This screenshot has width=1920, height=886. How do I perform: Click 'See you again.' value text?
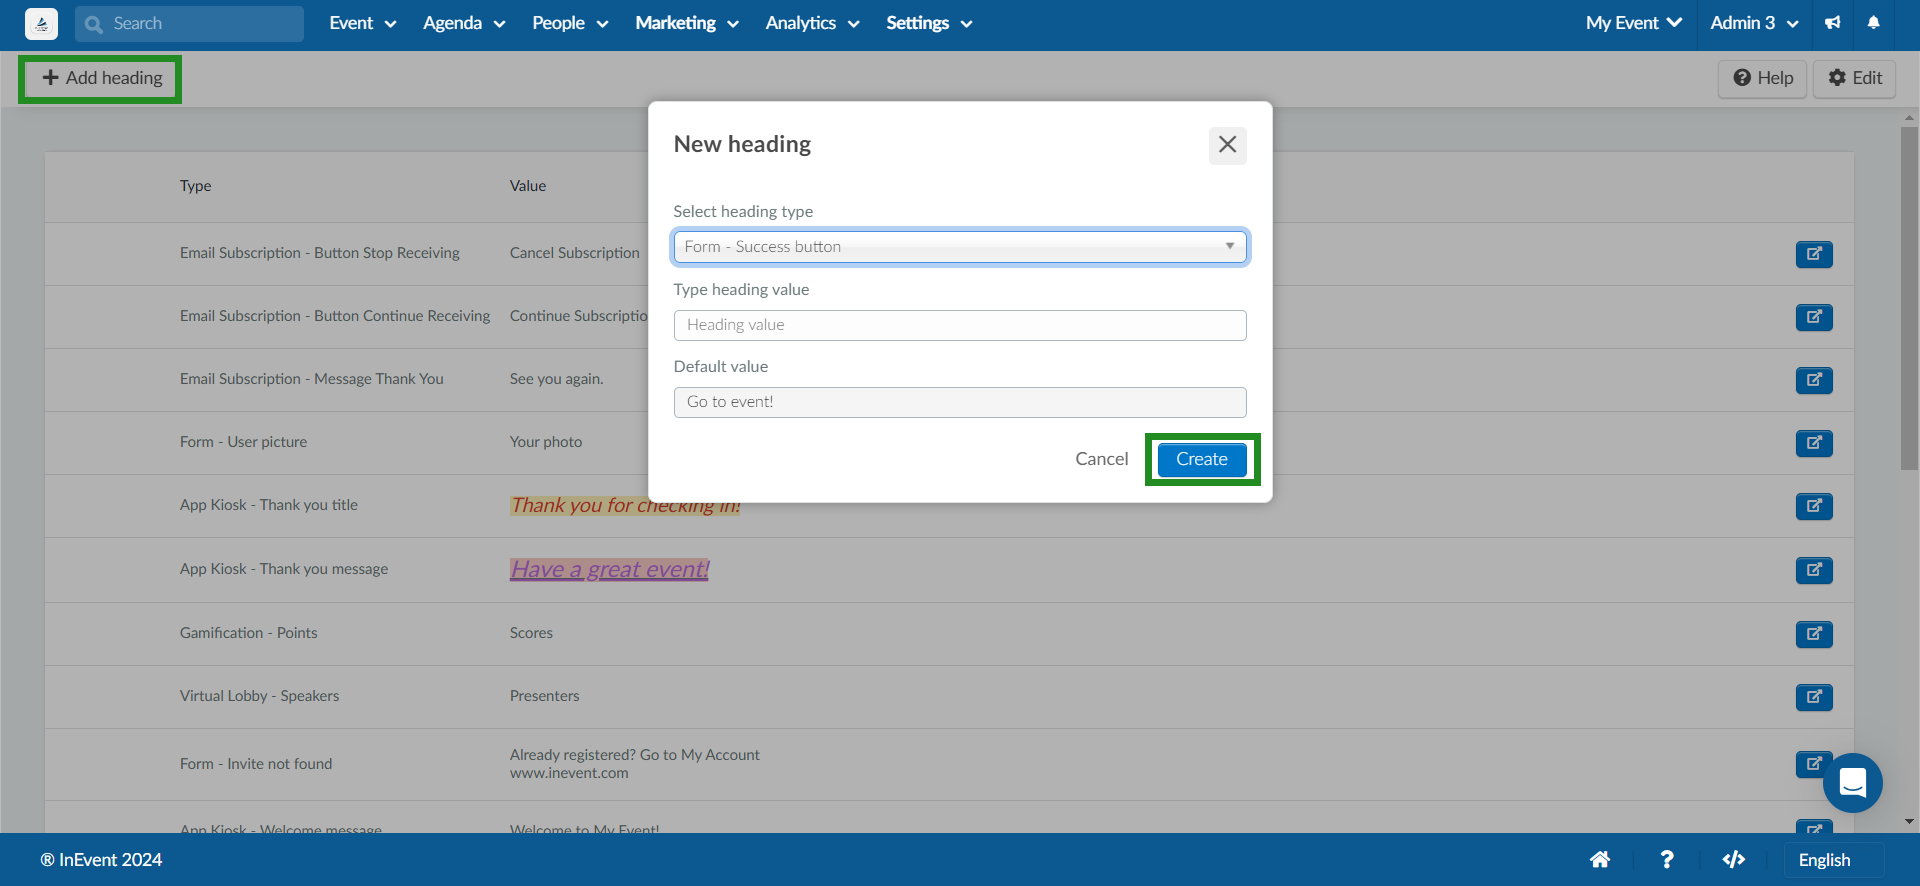(556, 379)
